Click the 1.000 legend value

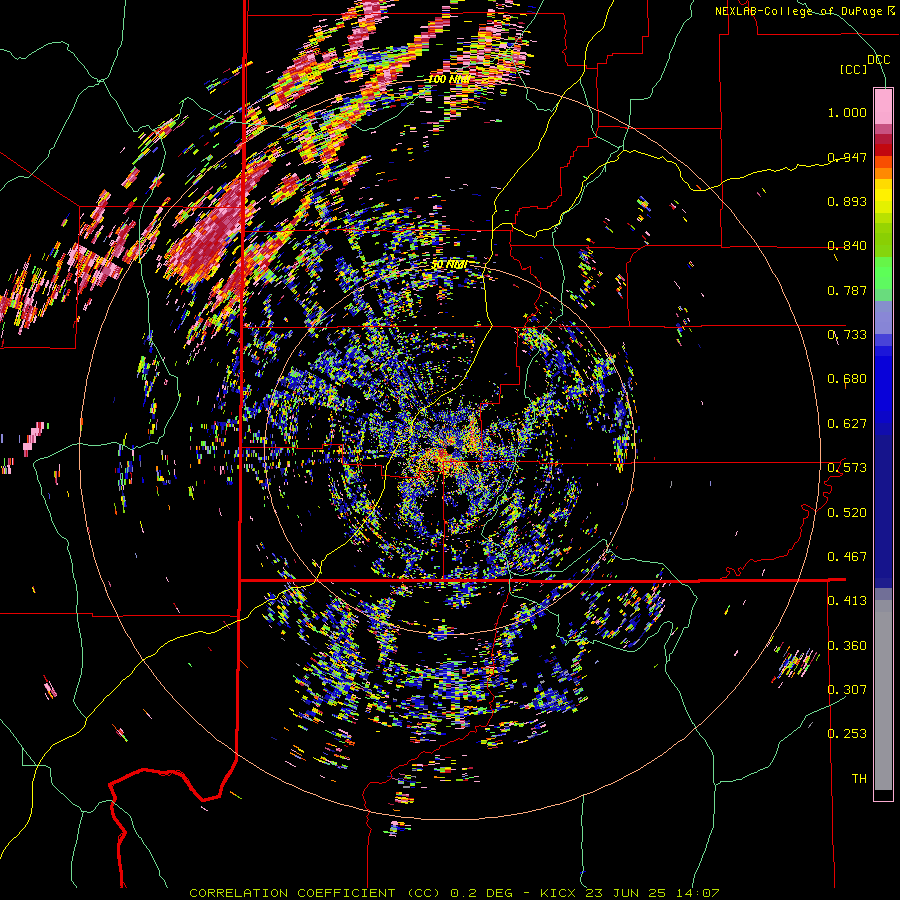coord(847,112)
